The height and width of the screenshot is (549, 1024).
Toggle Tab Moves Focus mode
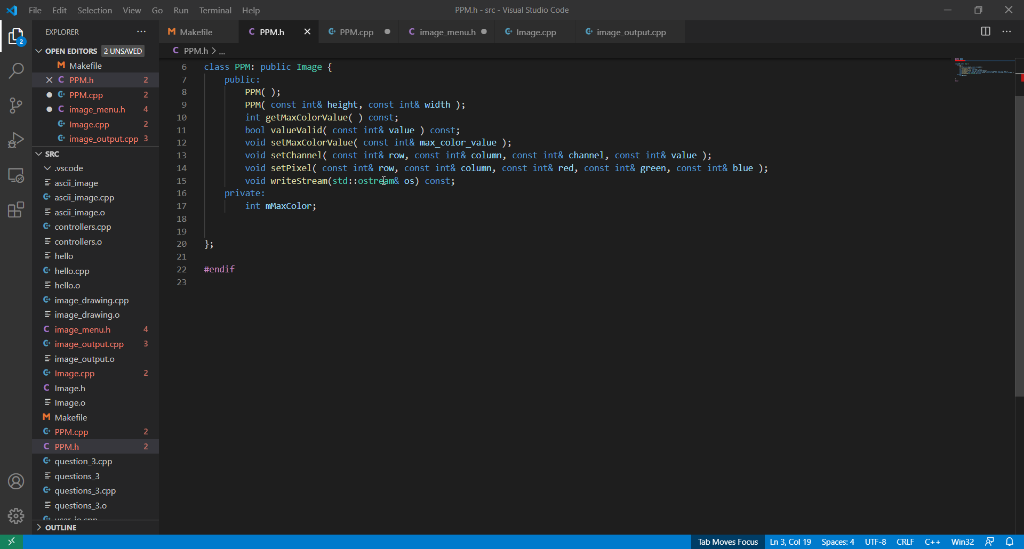727,542
